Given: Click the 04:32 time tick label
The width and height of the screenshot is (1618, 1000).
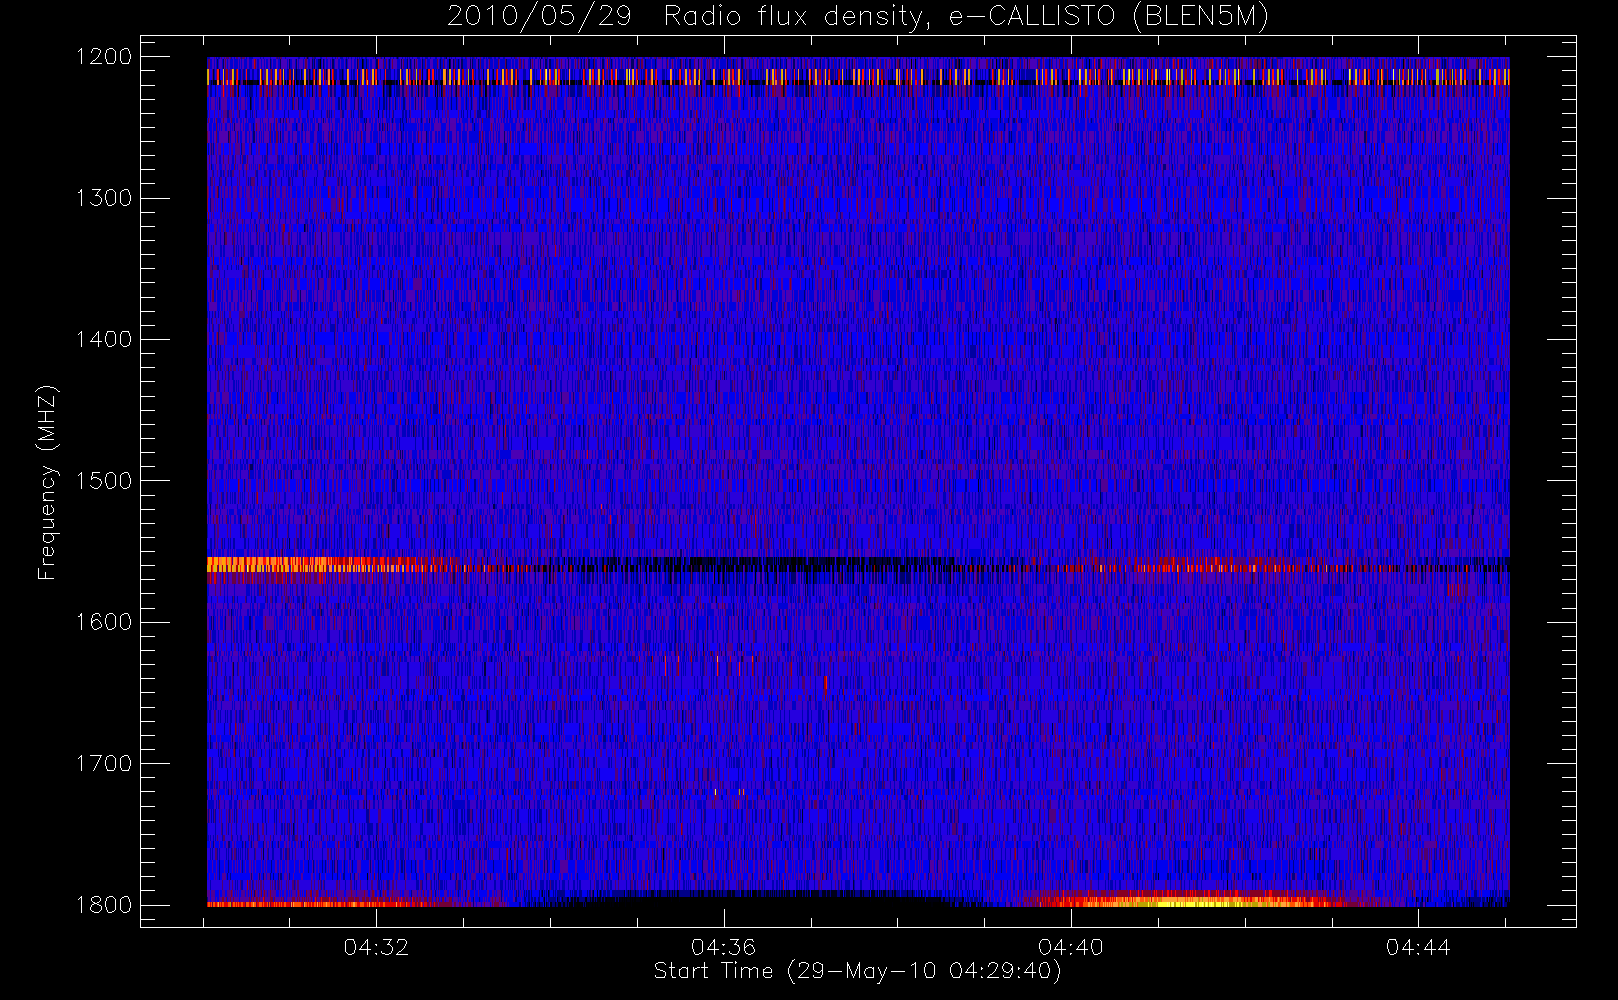Looking at the screenshot, I should point(376,947).
